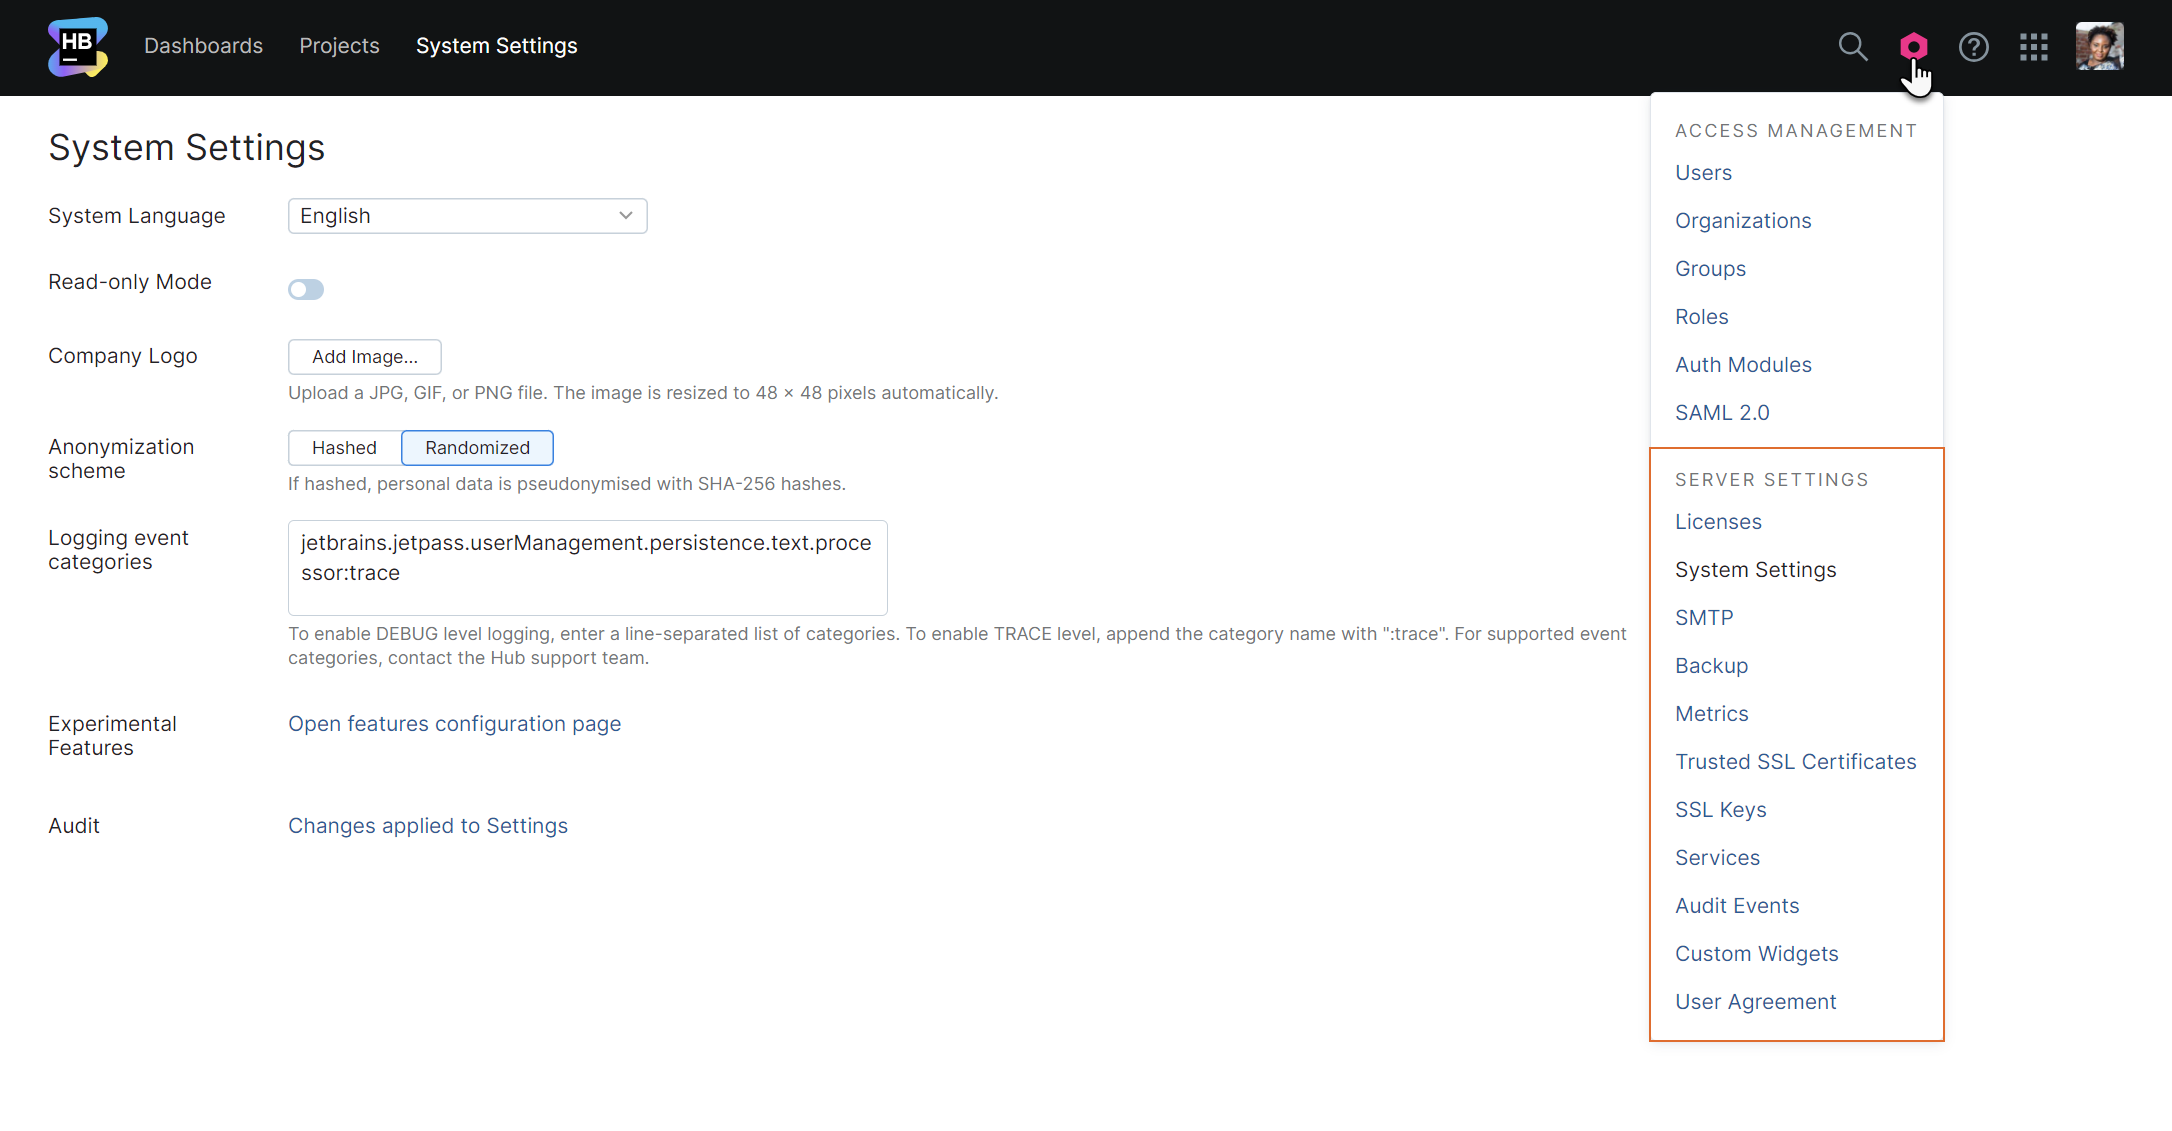Open the Help question mark icon
2172x1131 pixels.
pyautogui.click(x=1974, y=46)
